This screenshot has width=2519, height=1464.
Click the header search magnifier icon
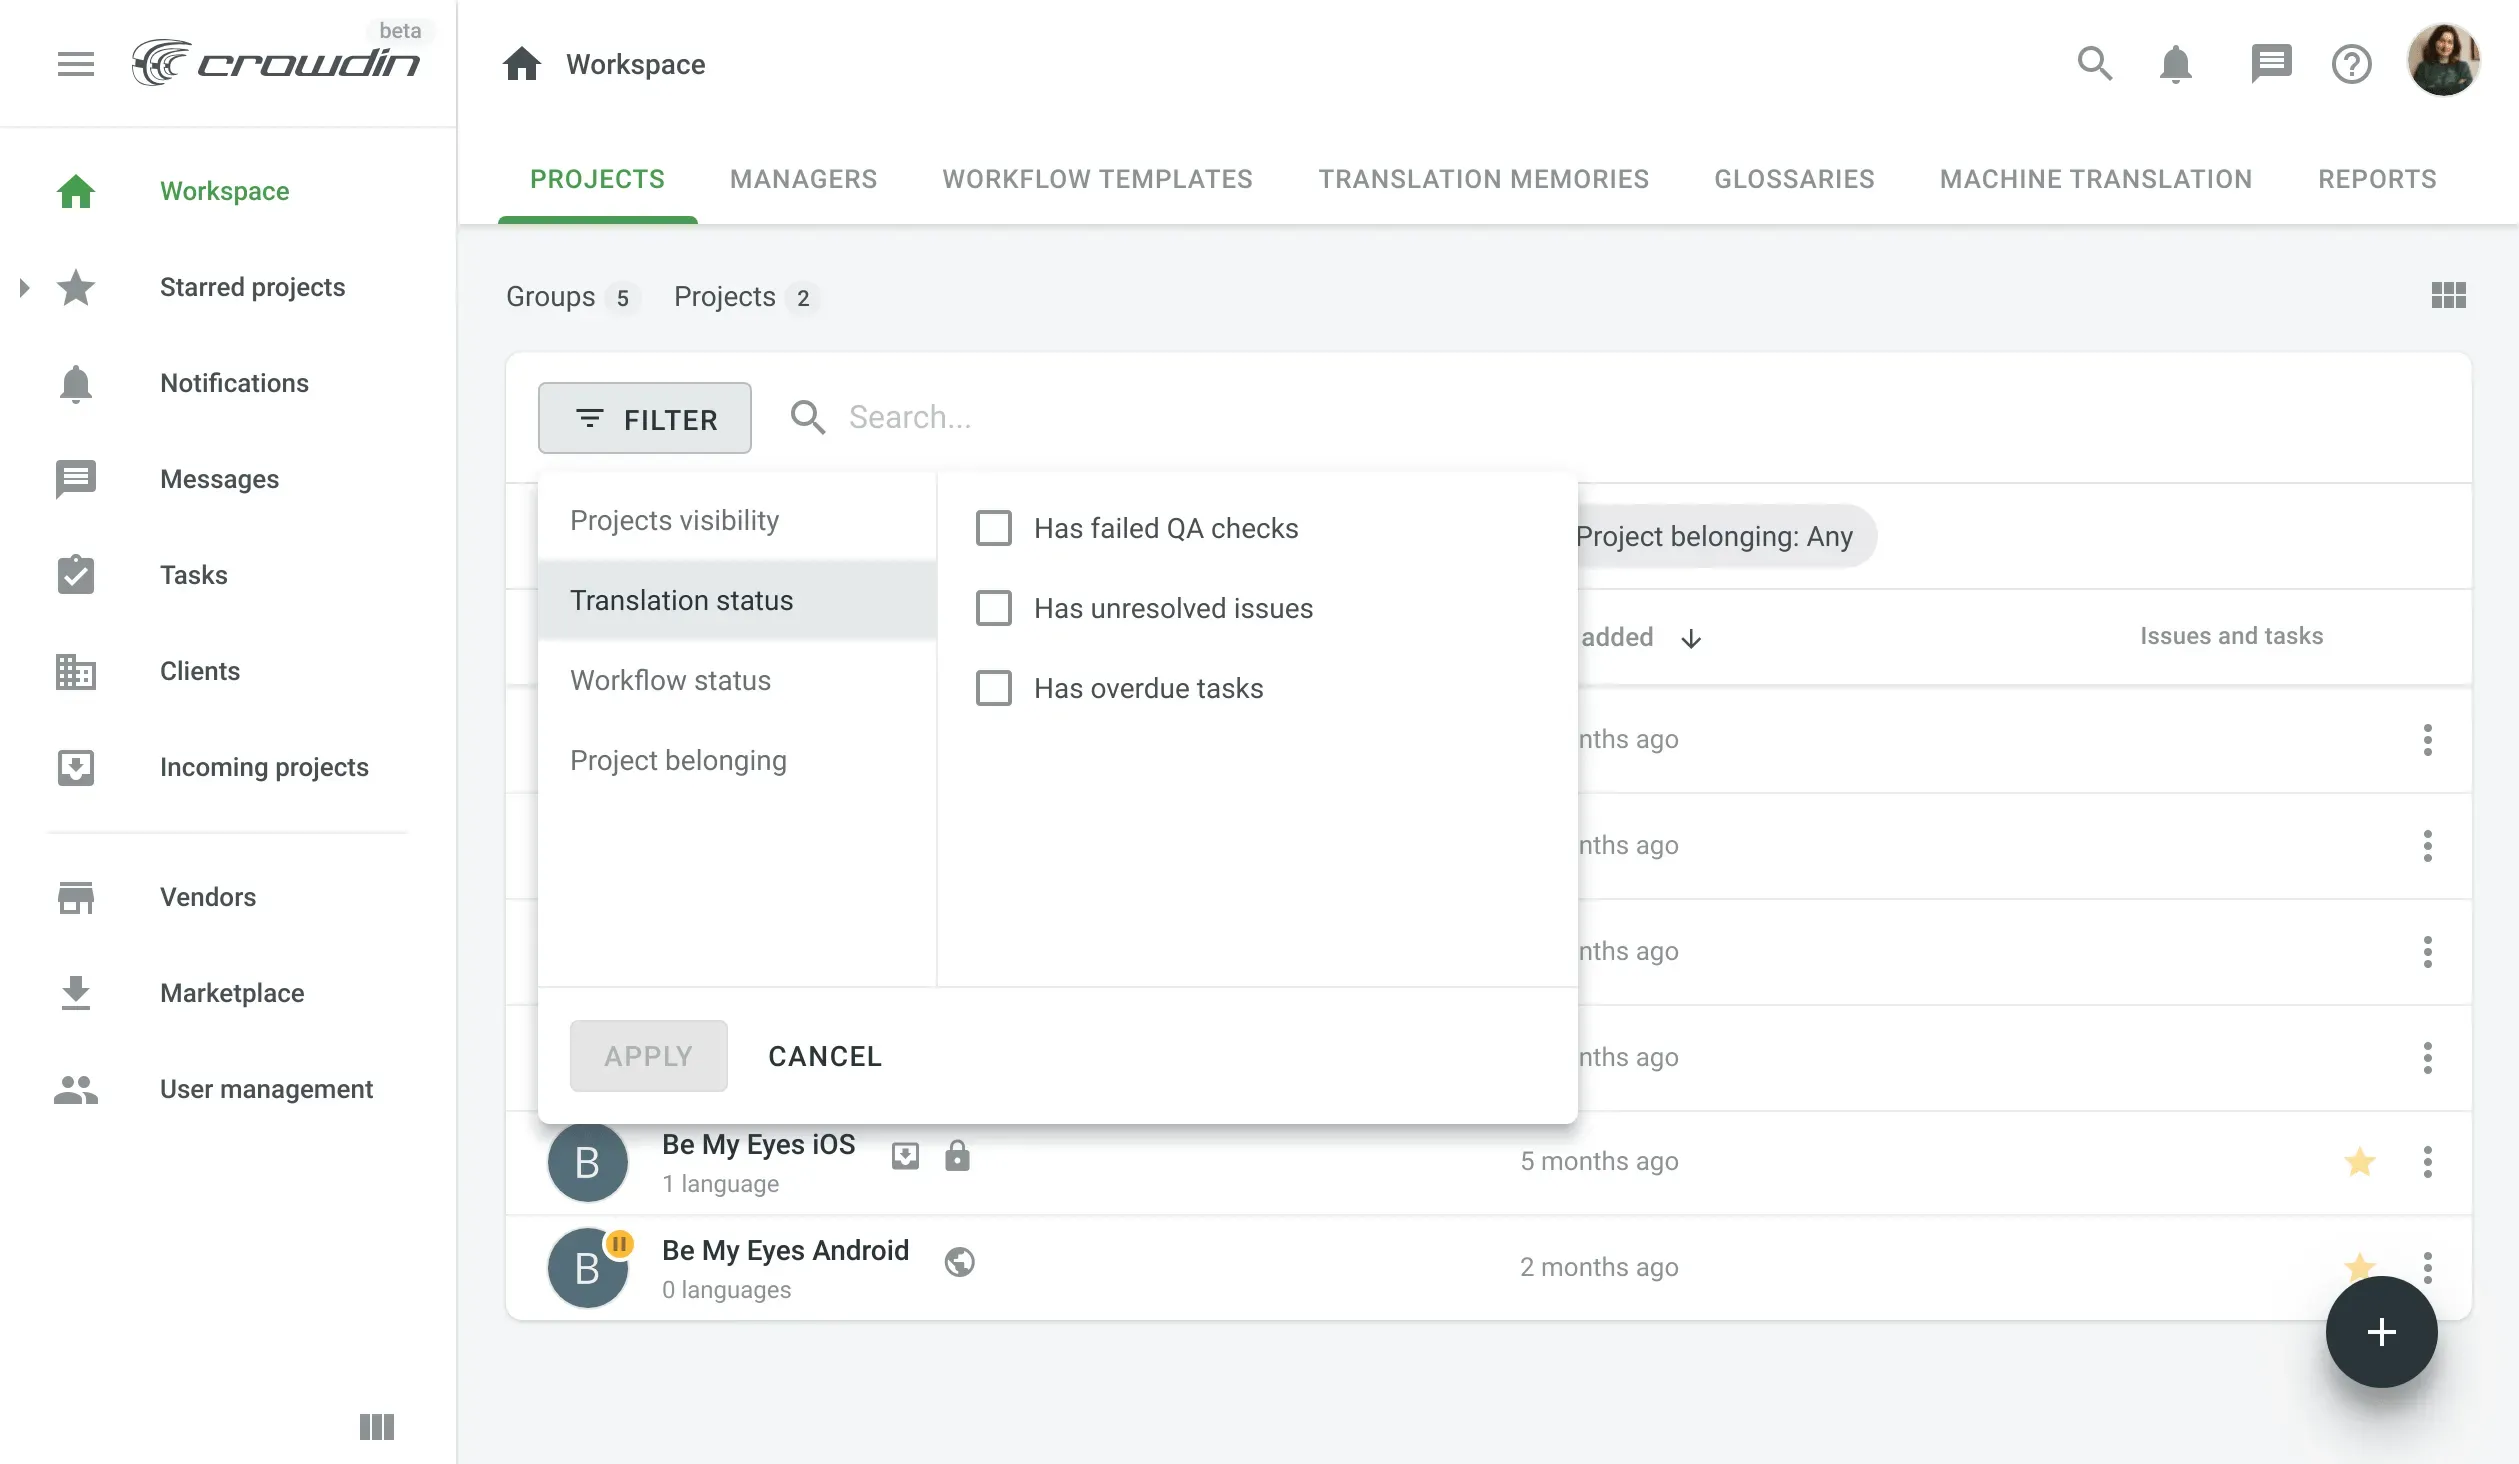coord(2094,64)
